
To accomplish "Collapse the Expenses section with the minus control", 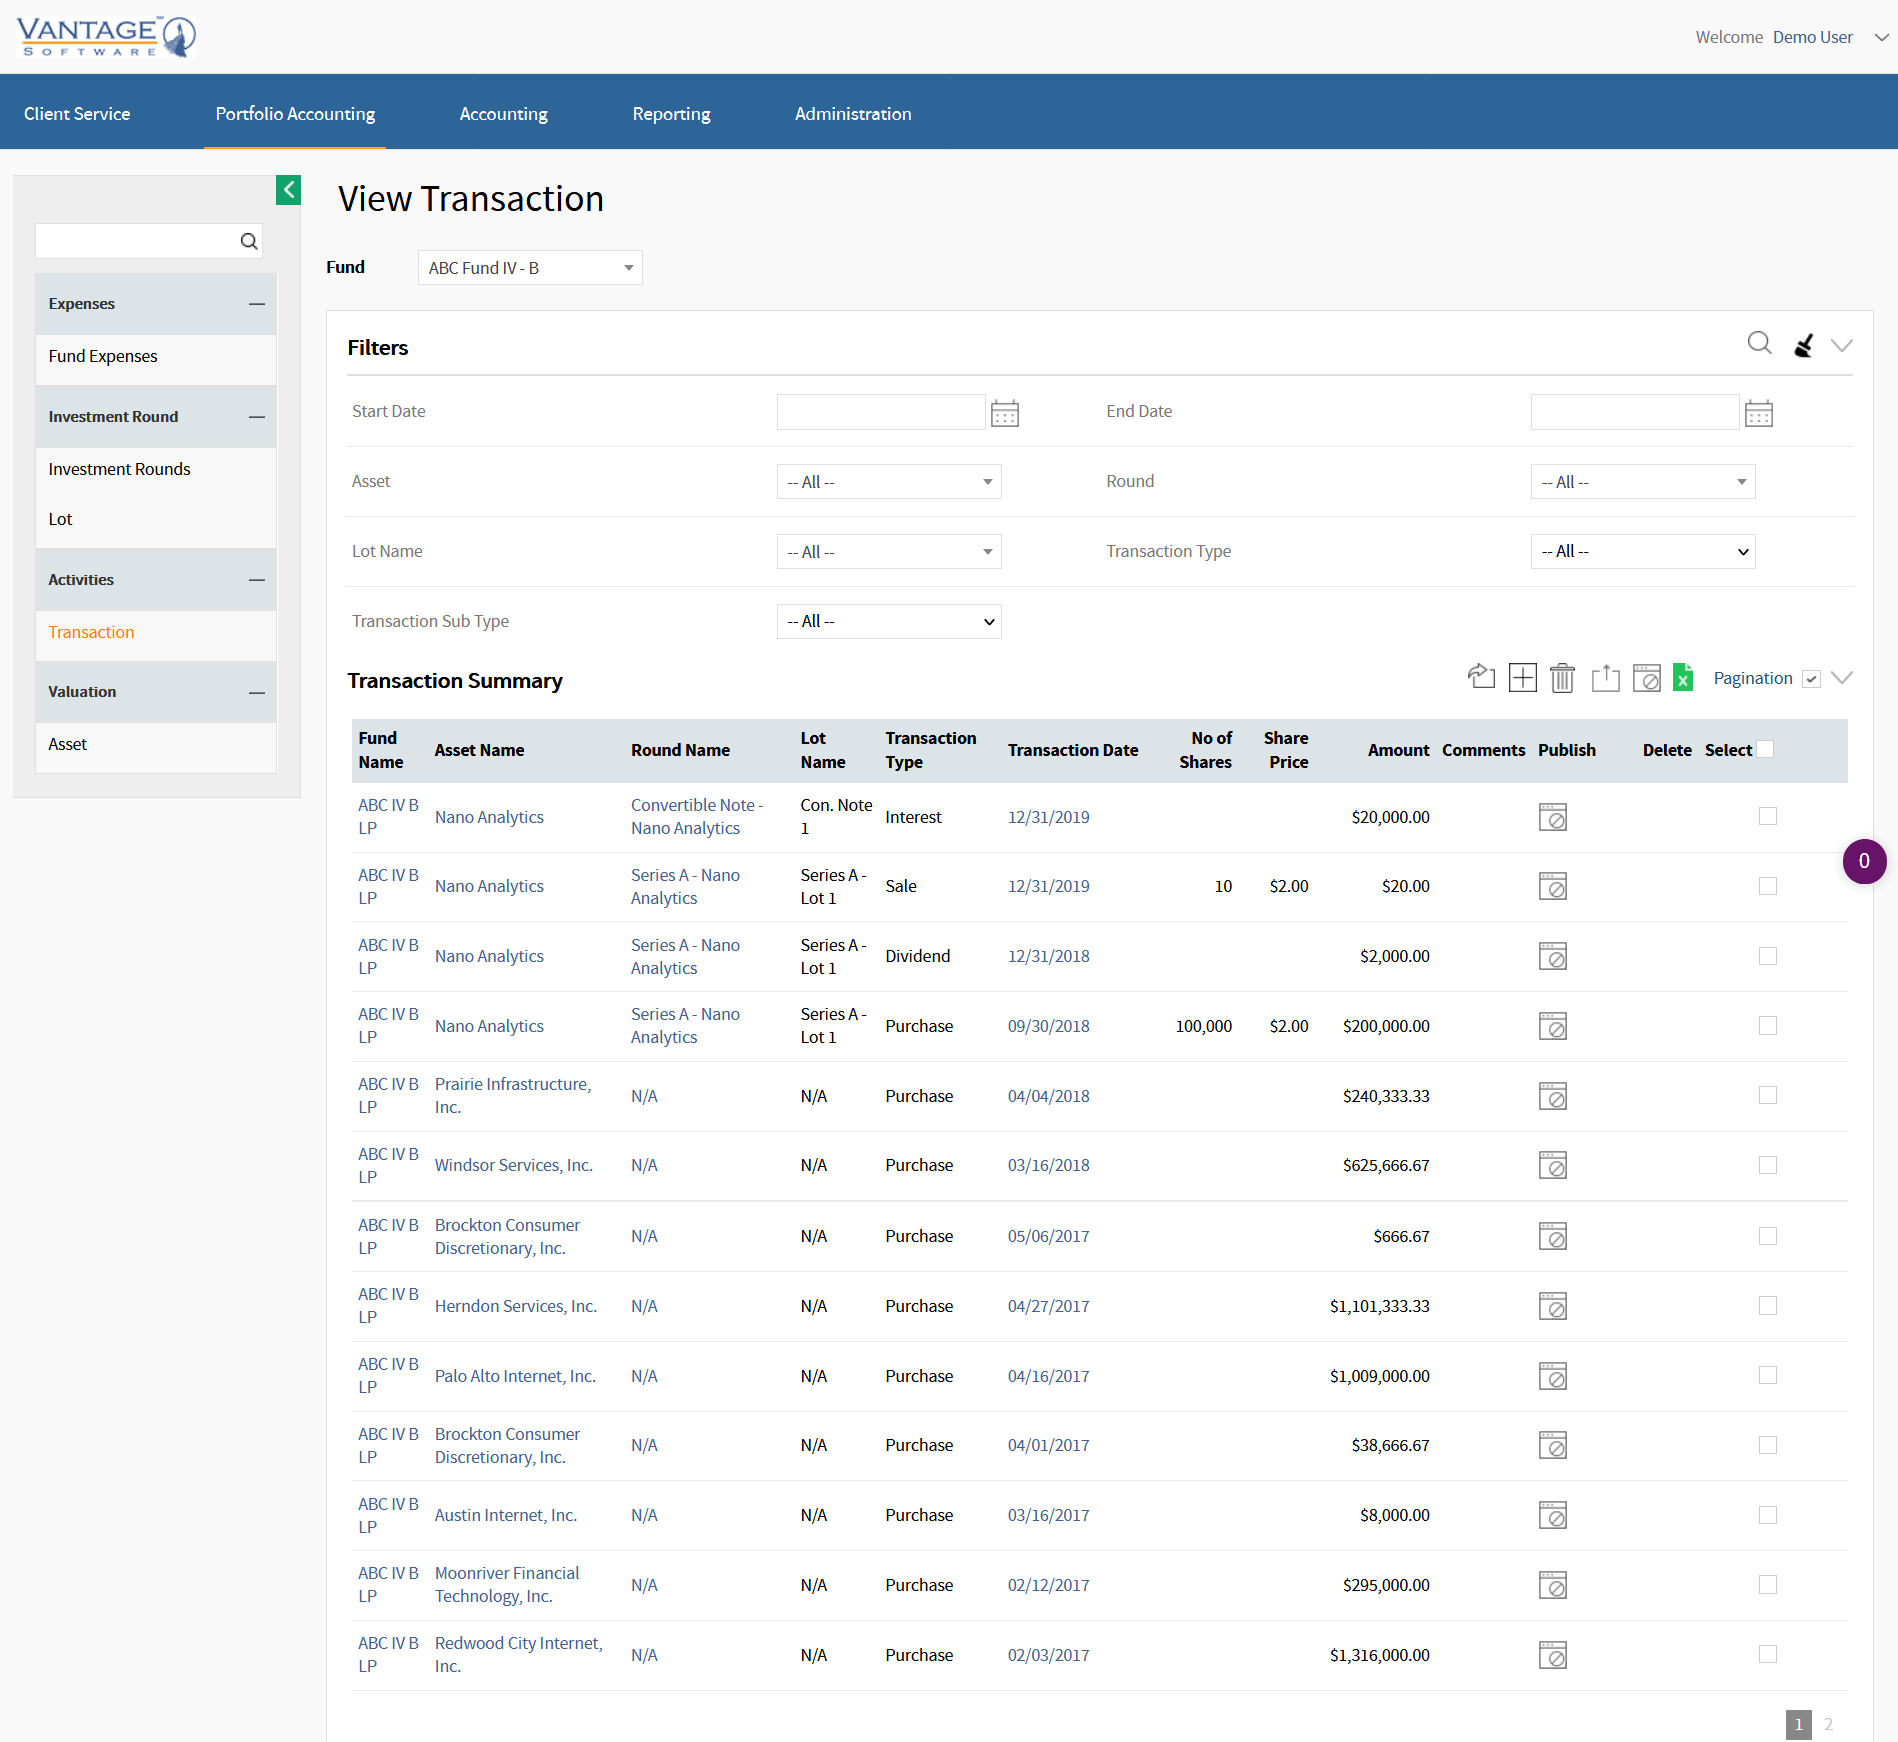I will tap(257, 303).
